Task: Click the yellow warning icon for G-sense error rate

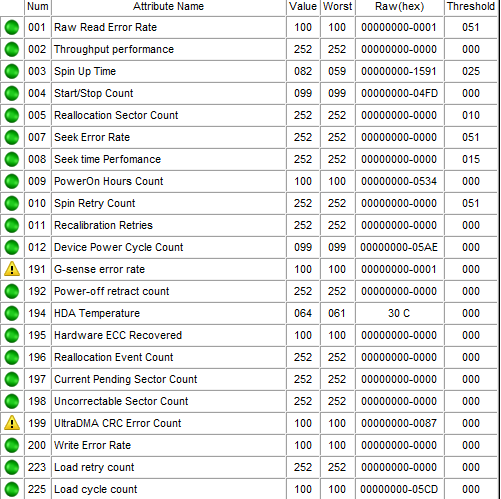Action: click(x=12, y=269)
